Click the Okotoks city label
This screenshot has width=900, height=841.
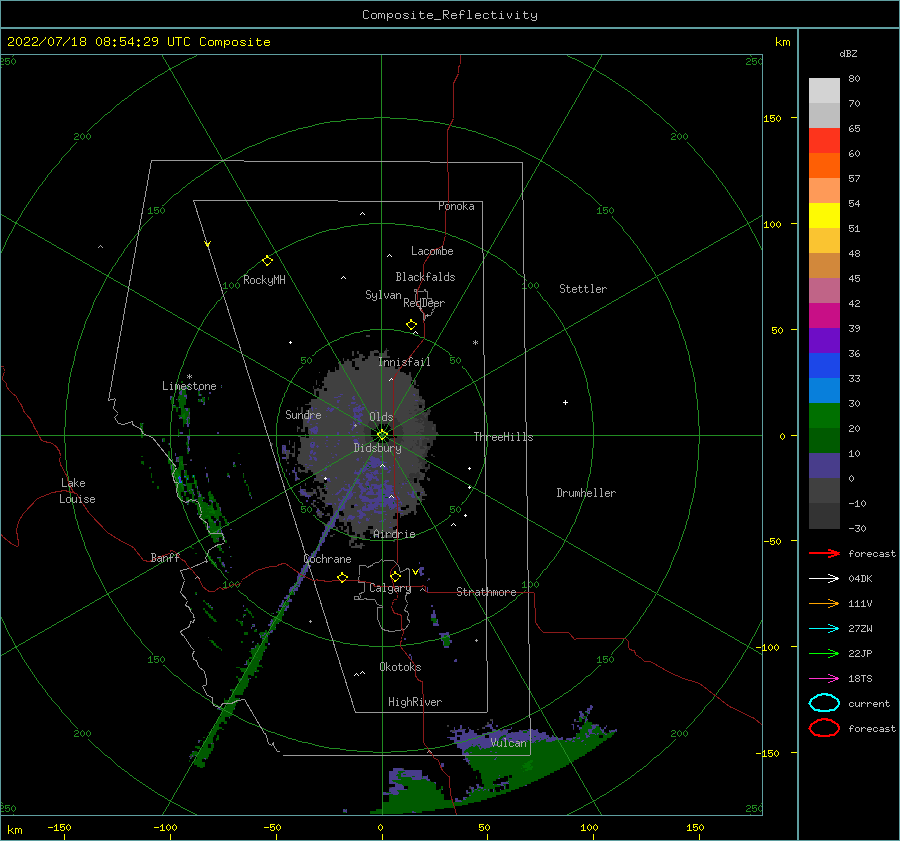[x=400, y=666]
